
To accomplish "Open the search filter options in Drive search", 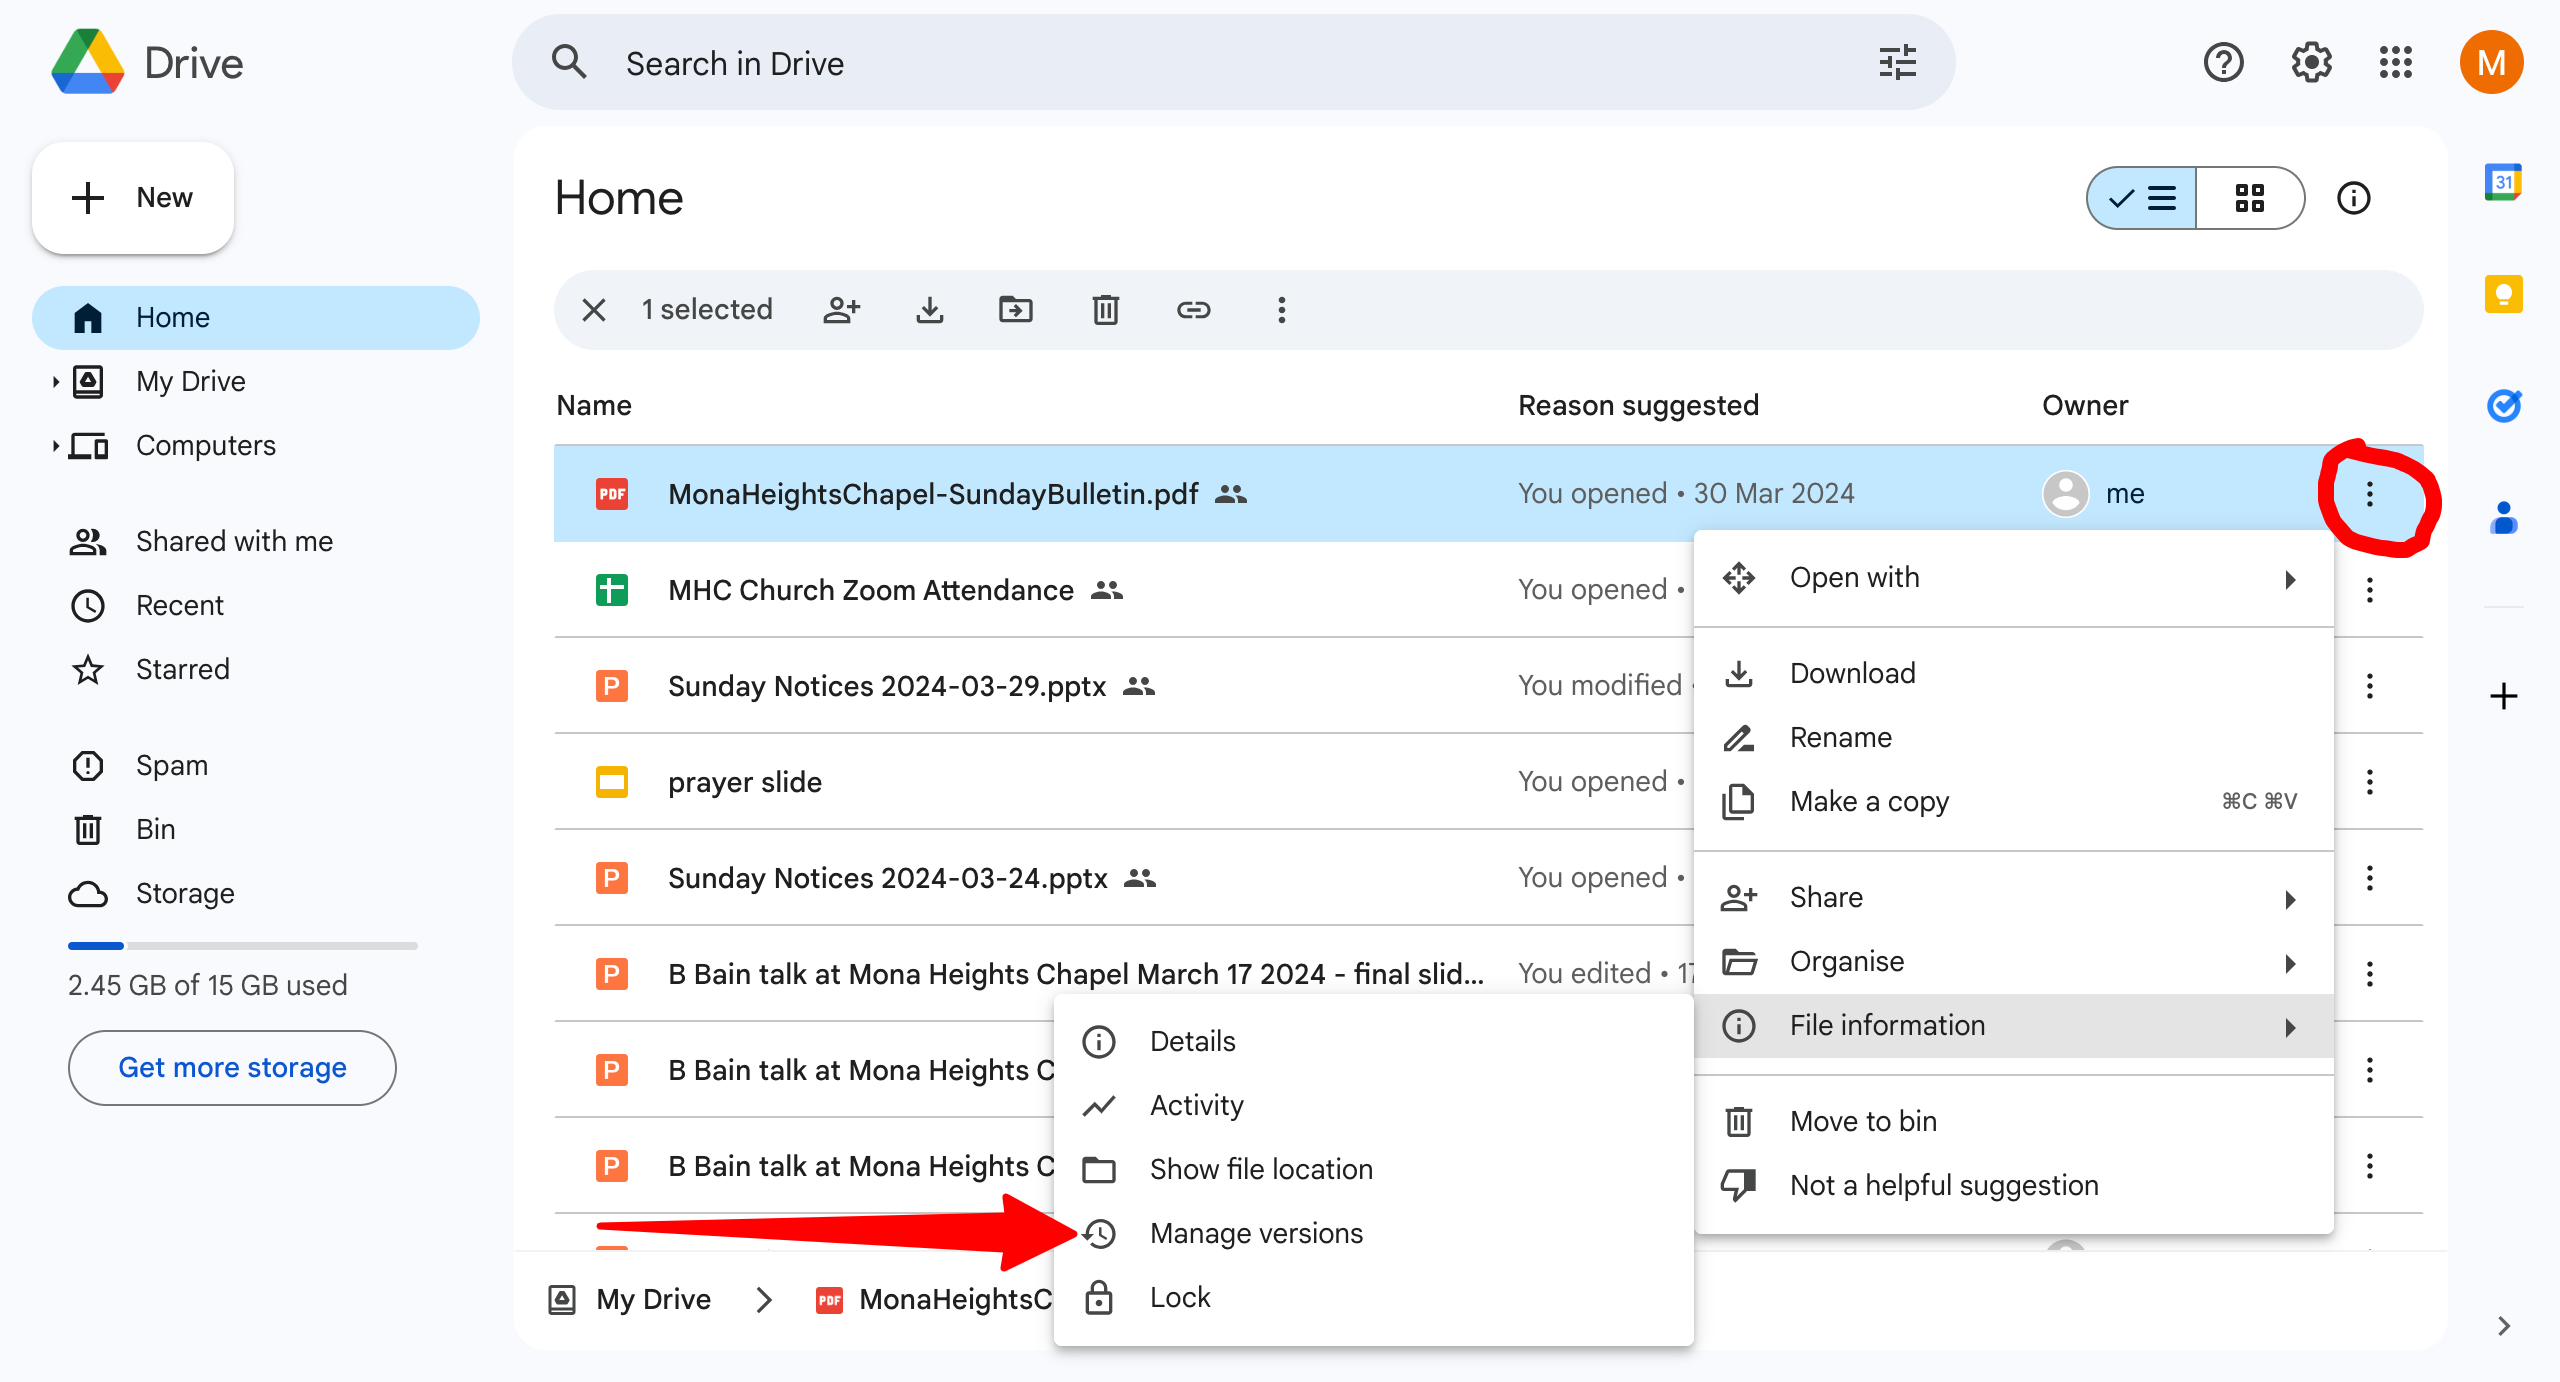I will pos(1895,62).
